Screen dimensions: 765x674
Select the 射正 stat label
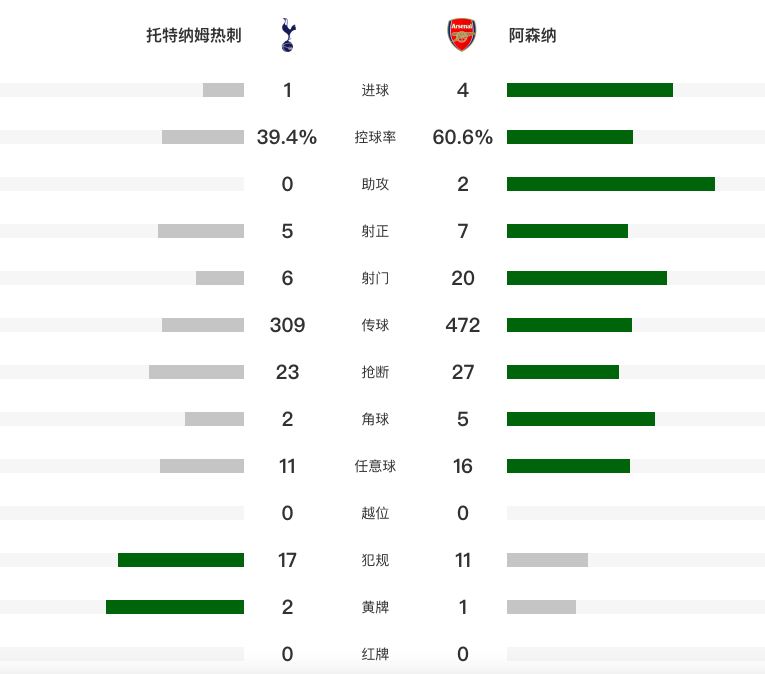[375, 232]
